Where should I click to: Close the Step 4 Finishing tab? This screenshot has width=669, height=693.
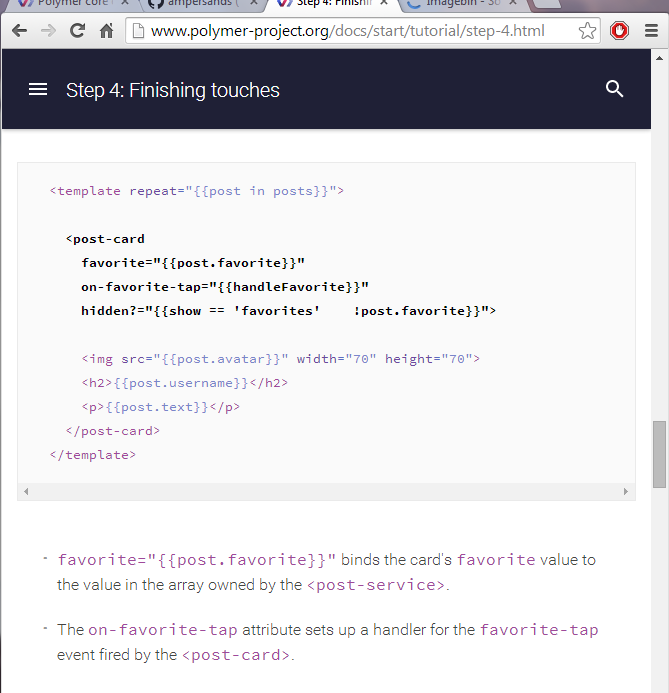(384, 3)
